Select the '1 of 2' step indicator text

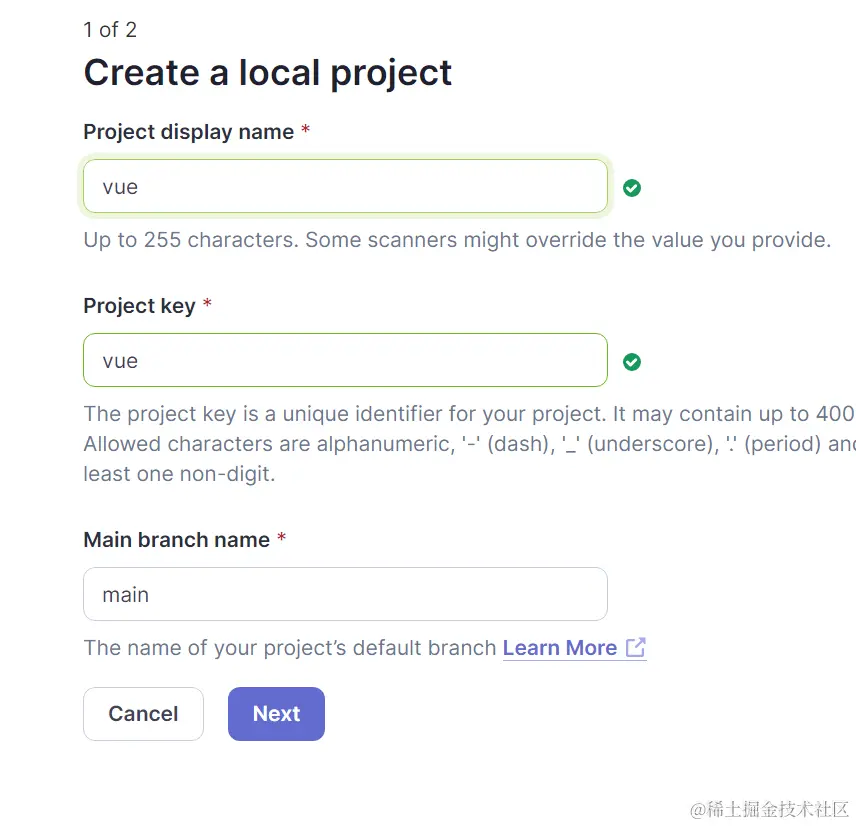[x=110, y=30]
